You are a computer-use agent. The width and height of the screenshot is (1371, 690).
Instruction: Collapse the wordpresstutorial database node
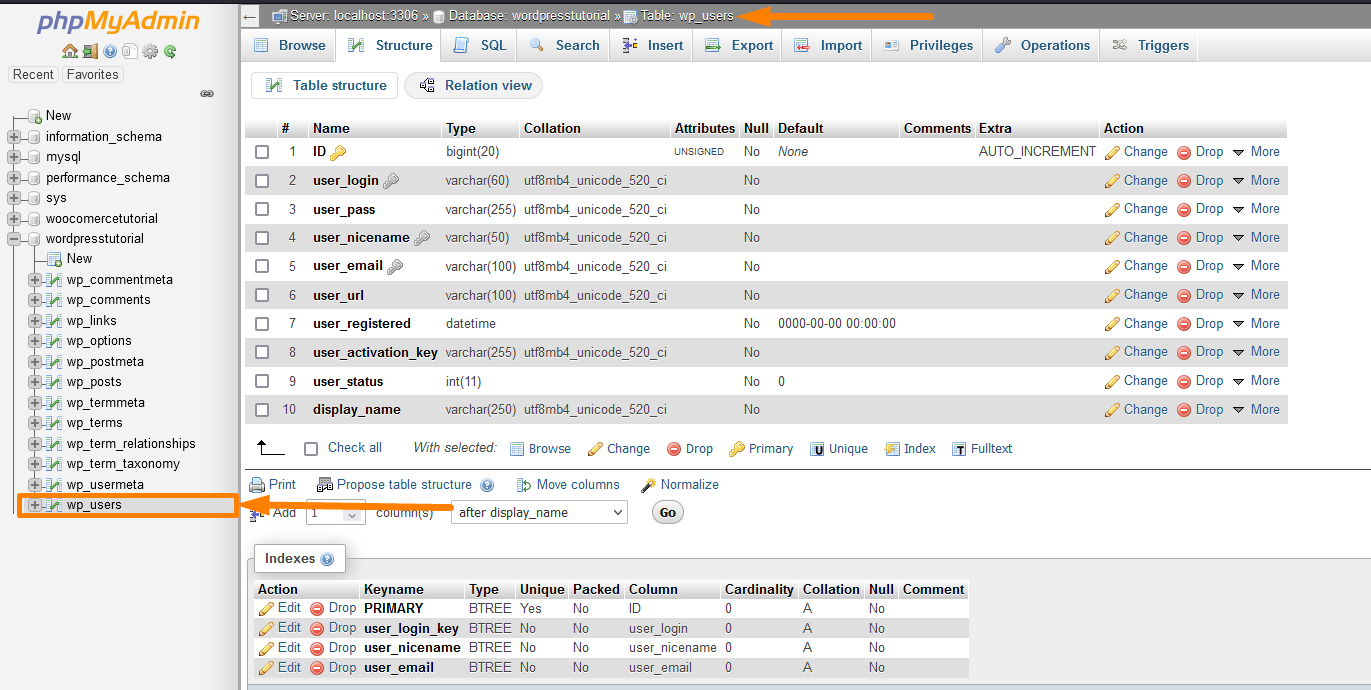[x=14, y=239]
